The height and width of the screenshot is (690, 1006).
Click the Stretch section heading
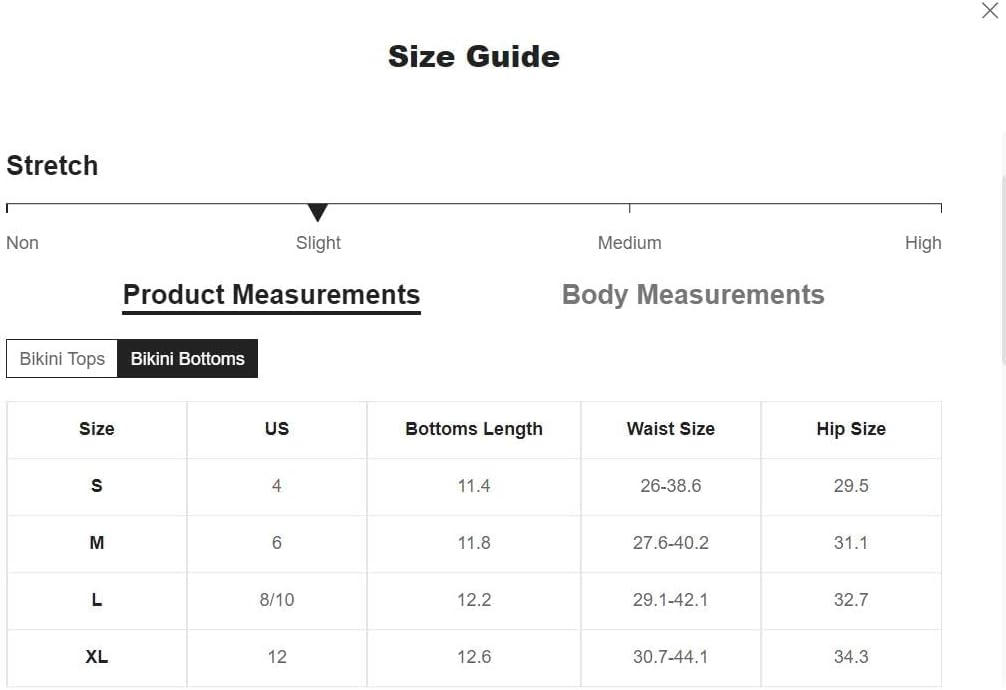coord(52,166)
